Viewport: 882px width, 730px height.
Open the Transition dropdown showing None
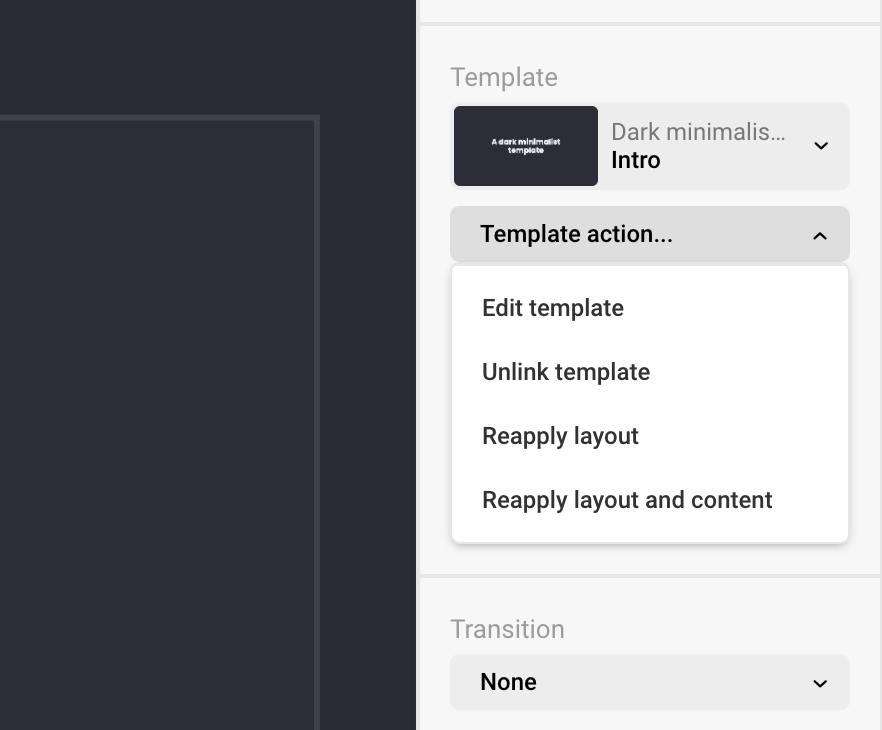click(650, 682)
